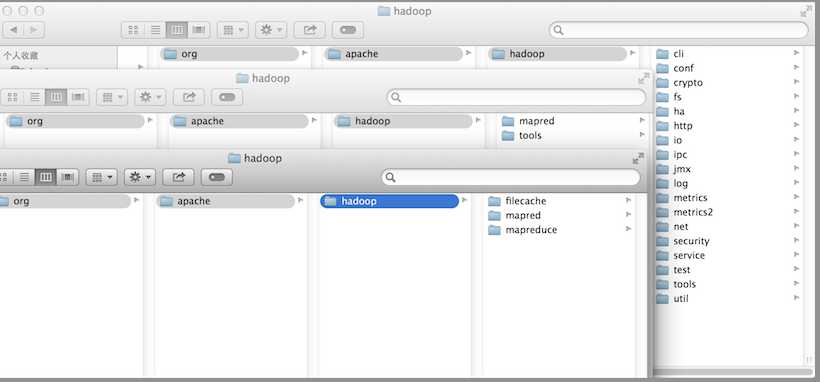The height and width of the screenshot is (382, 820).
Task: Select the tools folder in middle window
Action: coord(573,136)
